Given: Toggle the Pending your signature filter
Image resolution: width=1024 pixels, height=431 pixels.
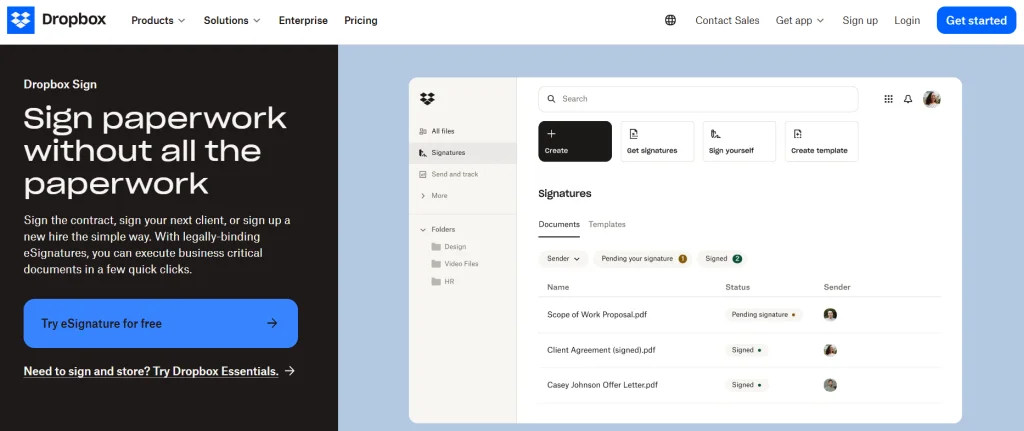Looking at the screenshot, I should pyautogui.click(x=643, y=258).
